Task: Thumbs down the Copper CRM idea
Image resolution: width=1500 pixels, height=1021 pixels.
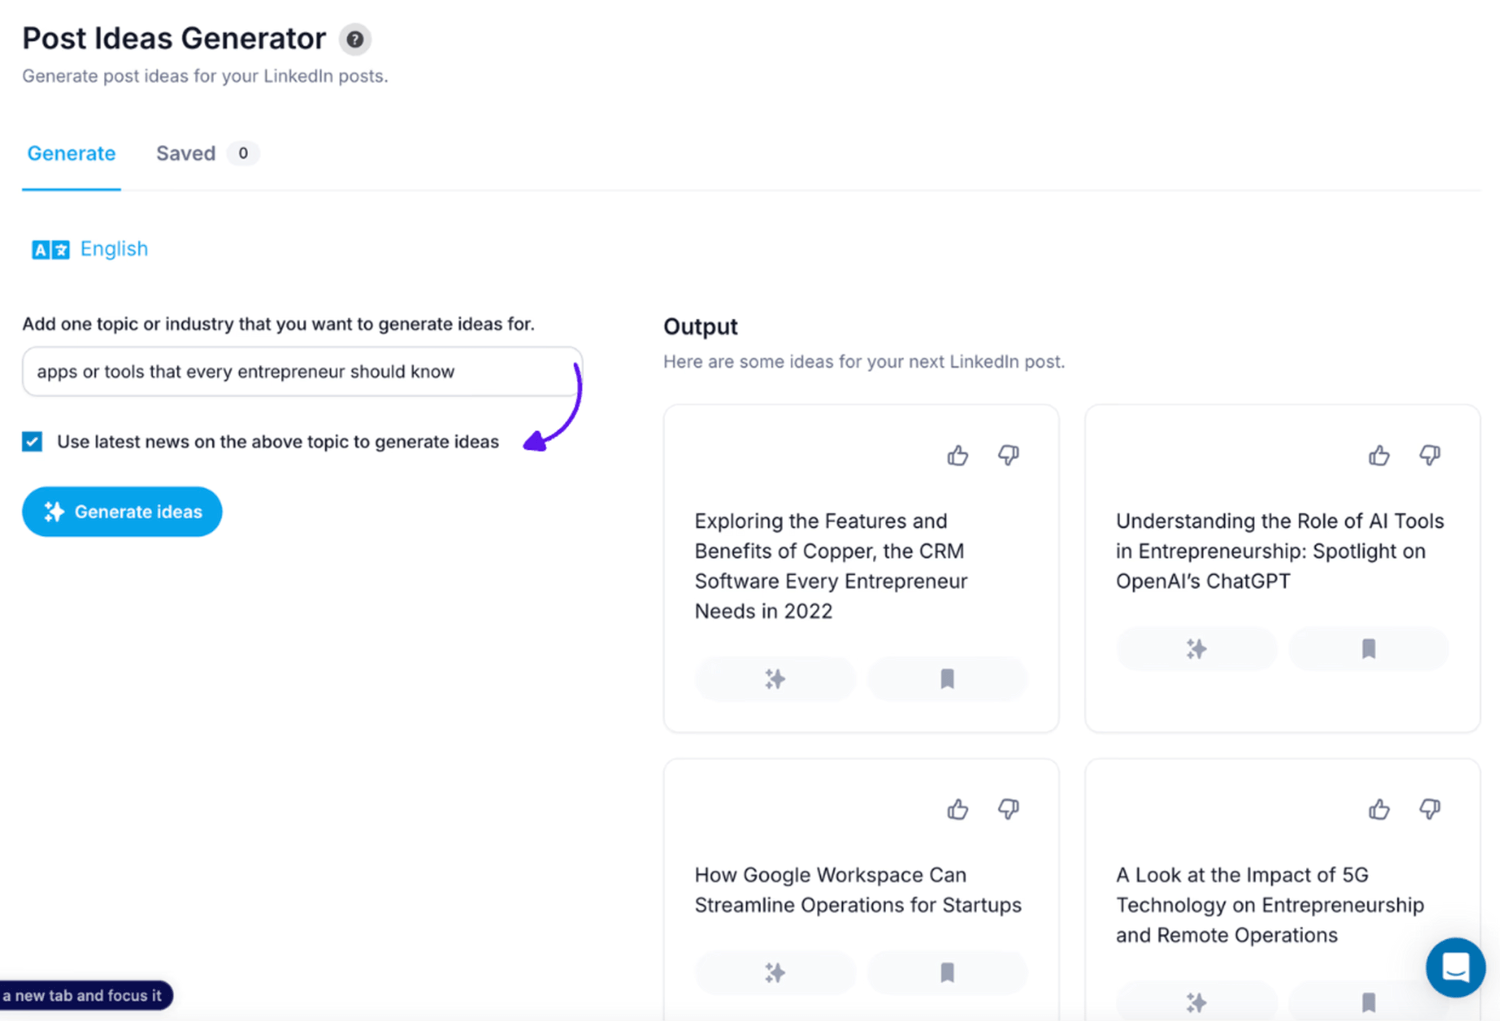Action: click(x=1008, y=456)
